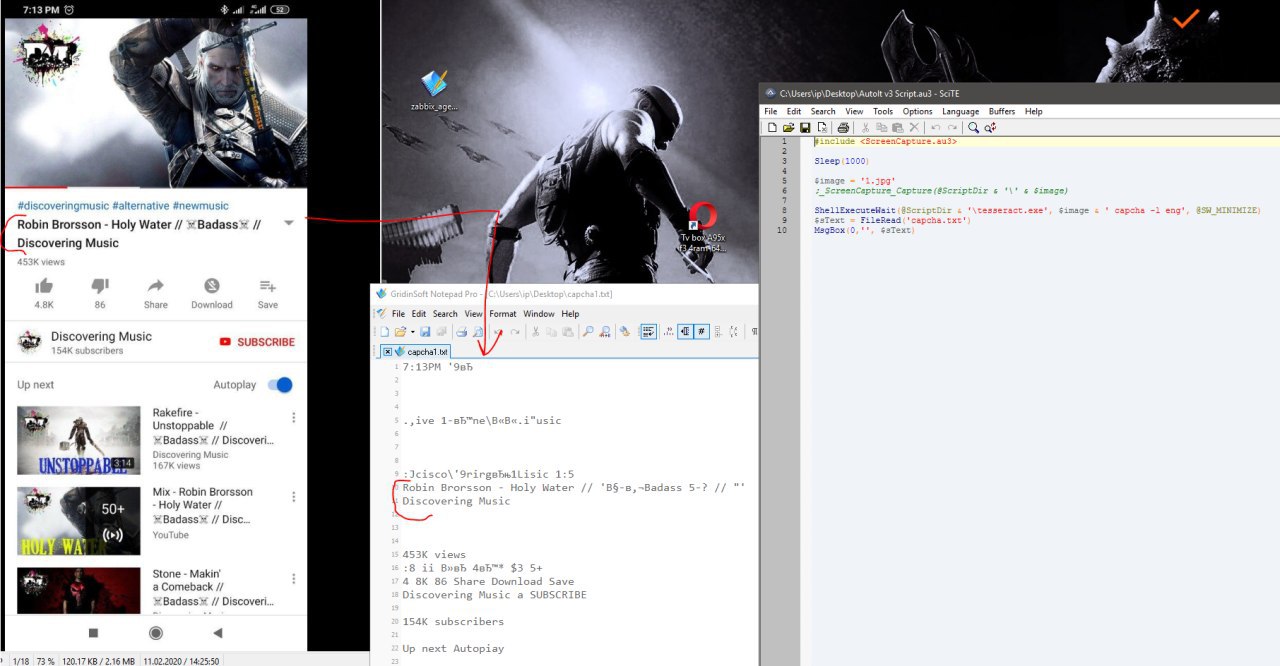
Task: Tap the thumbs-down dislike icon
Action: pos(100,286)
